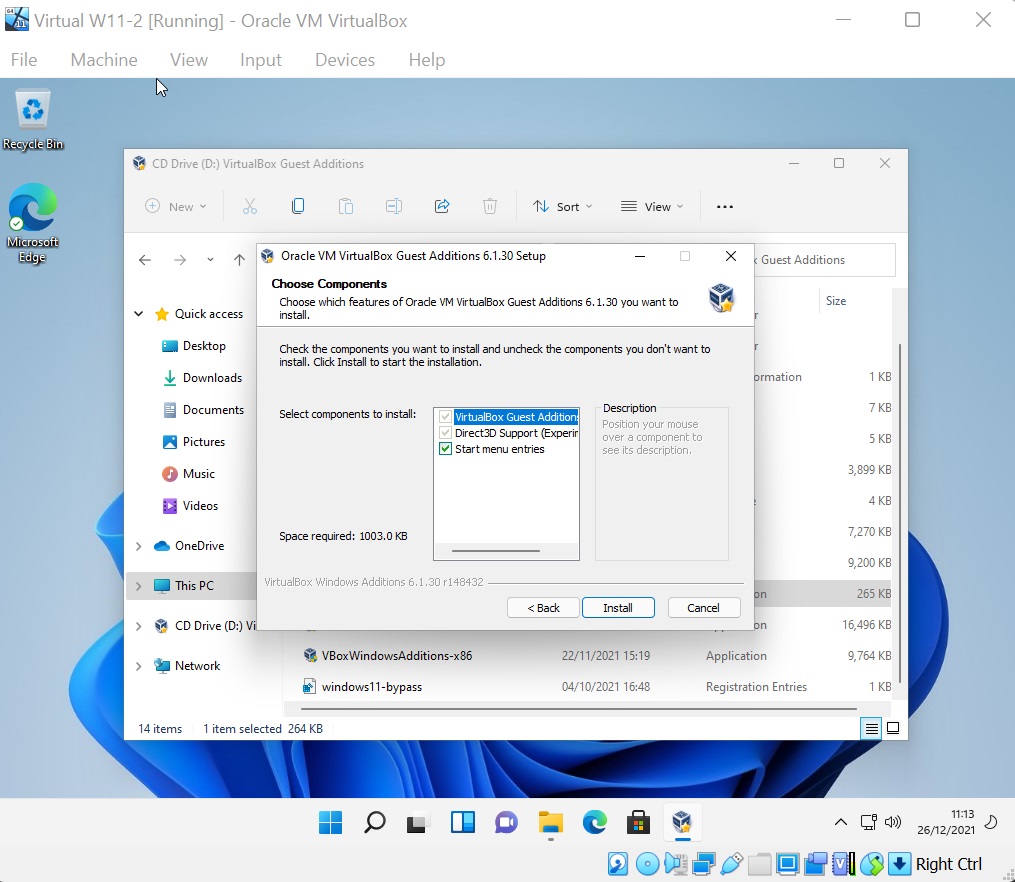Click the shared folders icon in VirtualBox status bar
Viewport: 1015px width, 882px height.
click(x=759, y=864)
